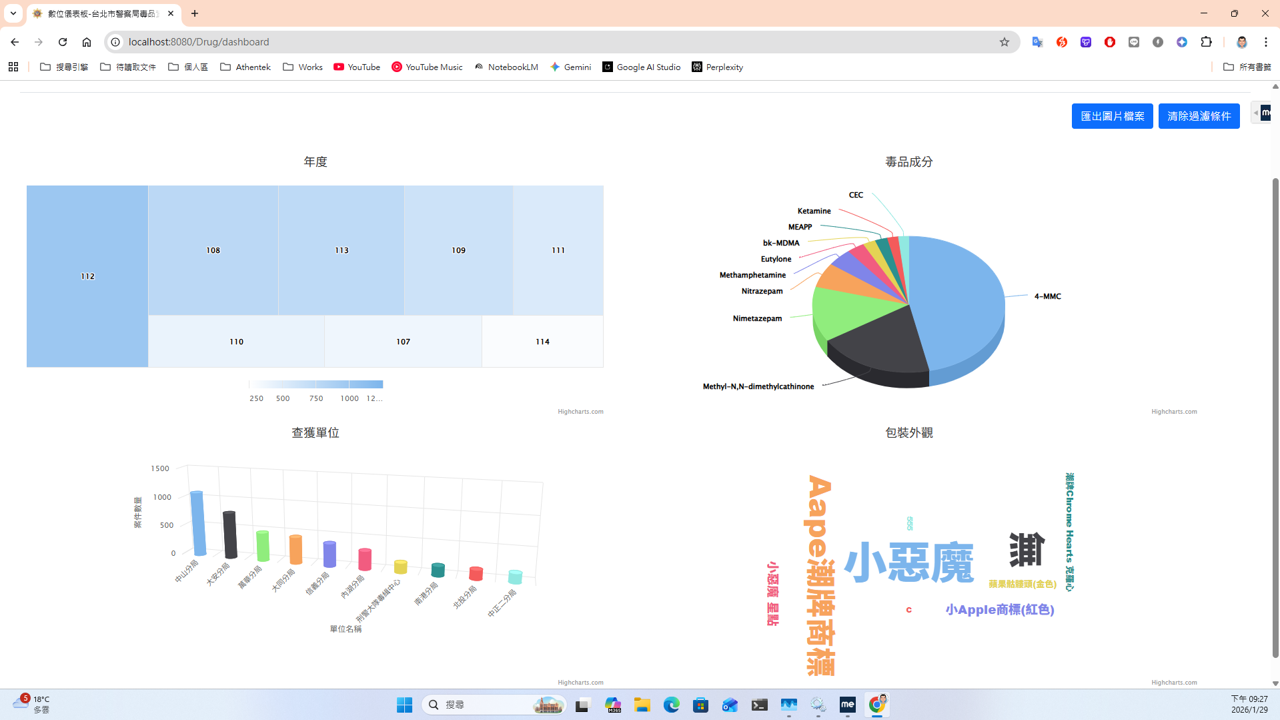
Task: Open the Chrome extensions puzzle icon
Action: (1207, 42)
